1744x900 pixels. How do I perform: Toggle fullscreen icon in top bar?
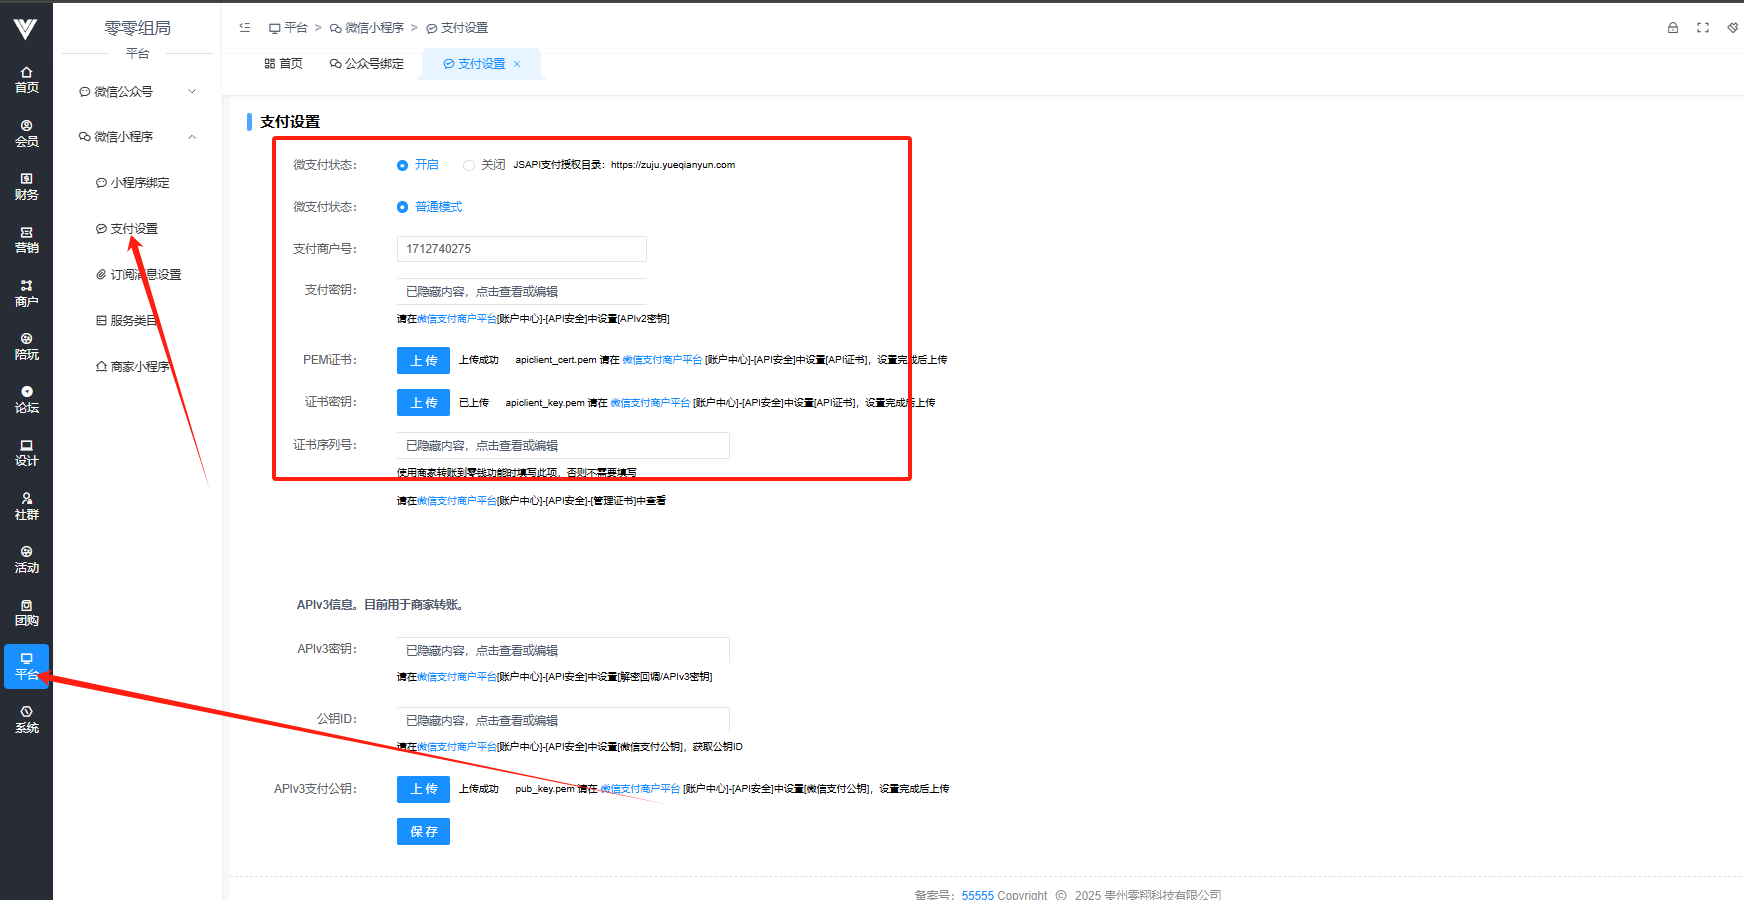click(1703, 28)
